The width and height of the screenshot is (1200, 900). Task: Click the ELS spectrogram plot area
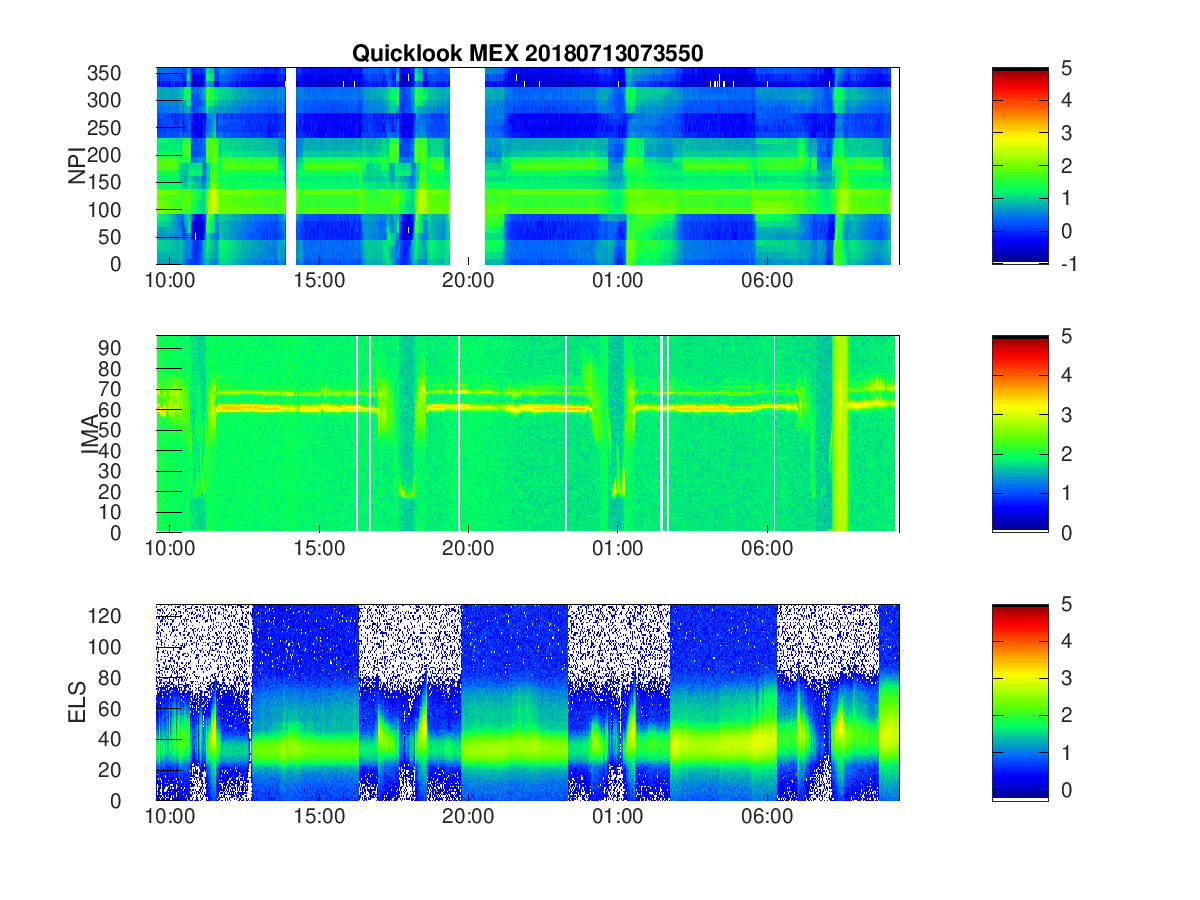(528, 702)
